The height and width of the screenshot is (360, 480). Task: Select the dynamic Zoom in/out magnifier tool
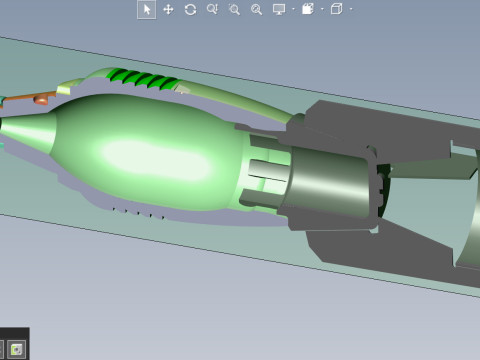212,9
